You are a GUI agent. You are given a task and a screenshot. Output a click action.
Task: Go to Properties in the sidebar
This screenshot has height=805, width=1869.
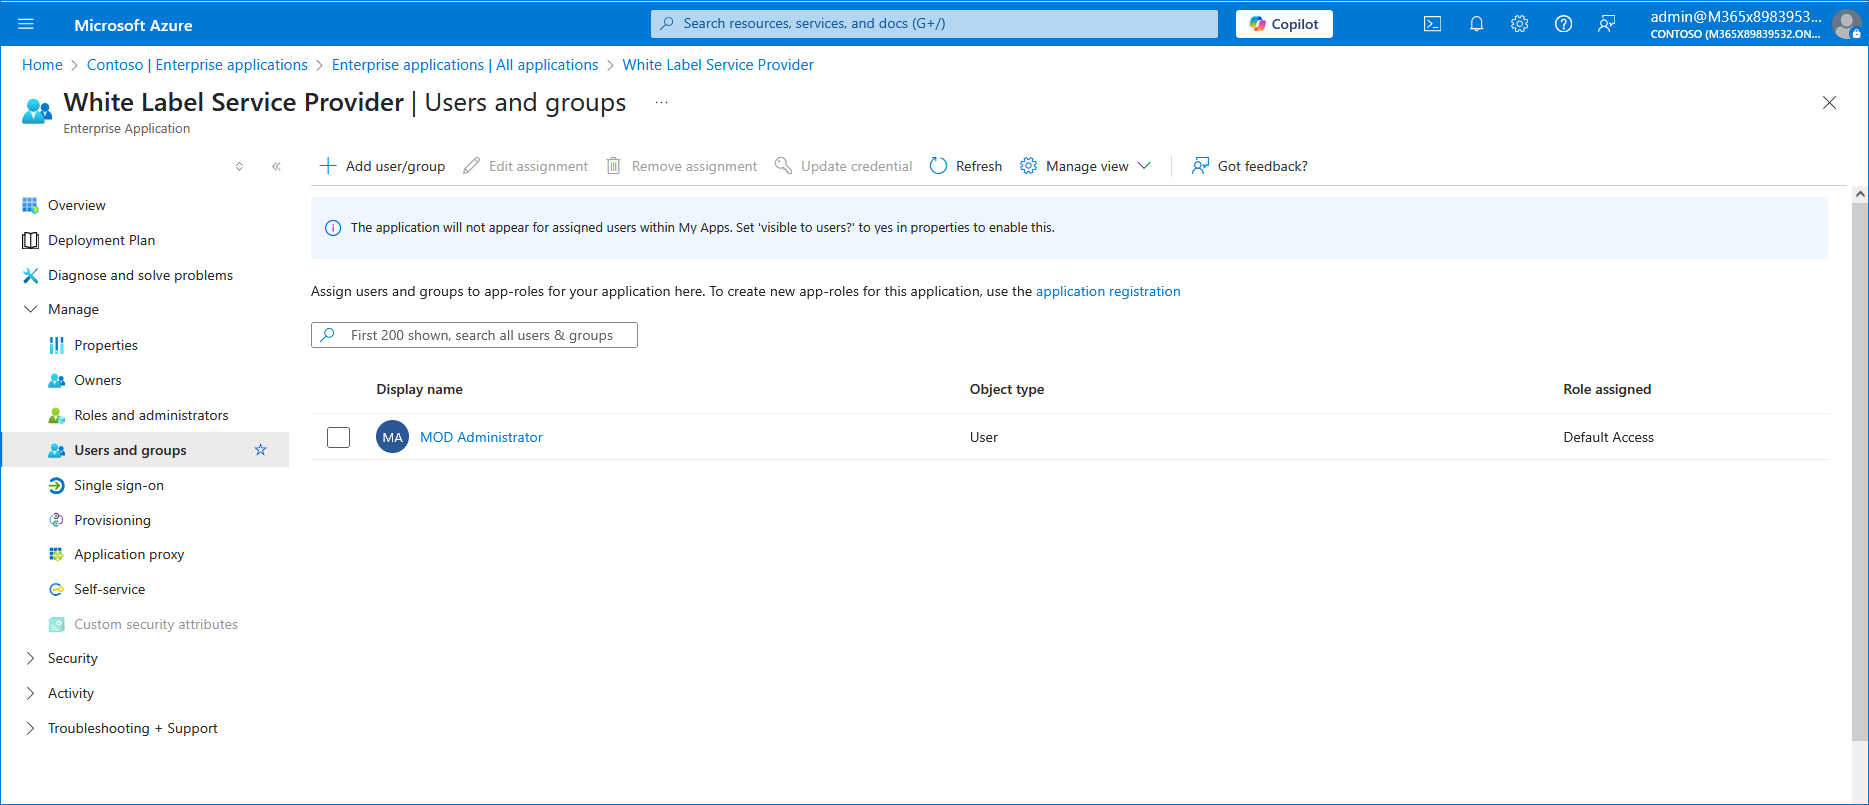tap(105, 345)
